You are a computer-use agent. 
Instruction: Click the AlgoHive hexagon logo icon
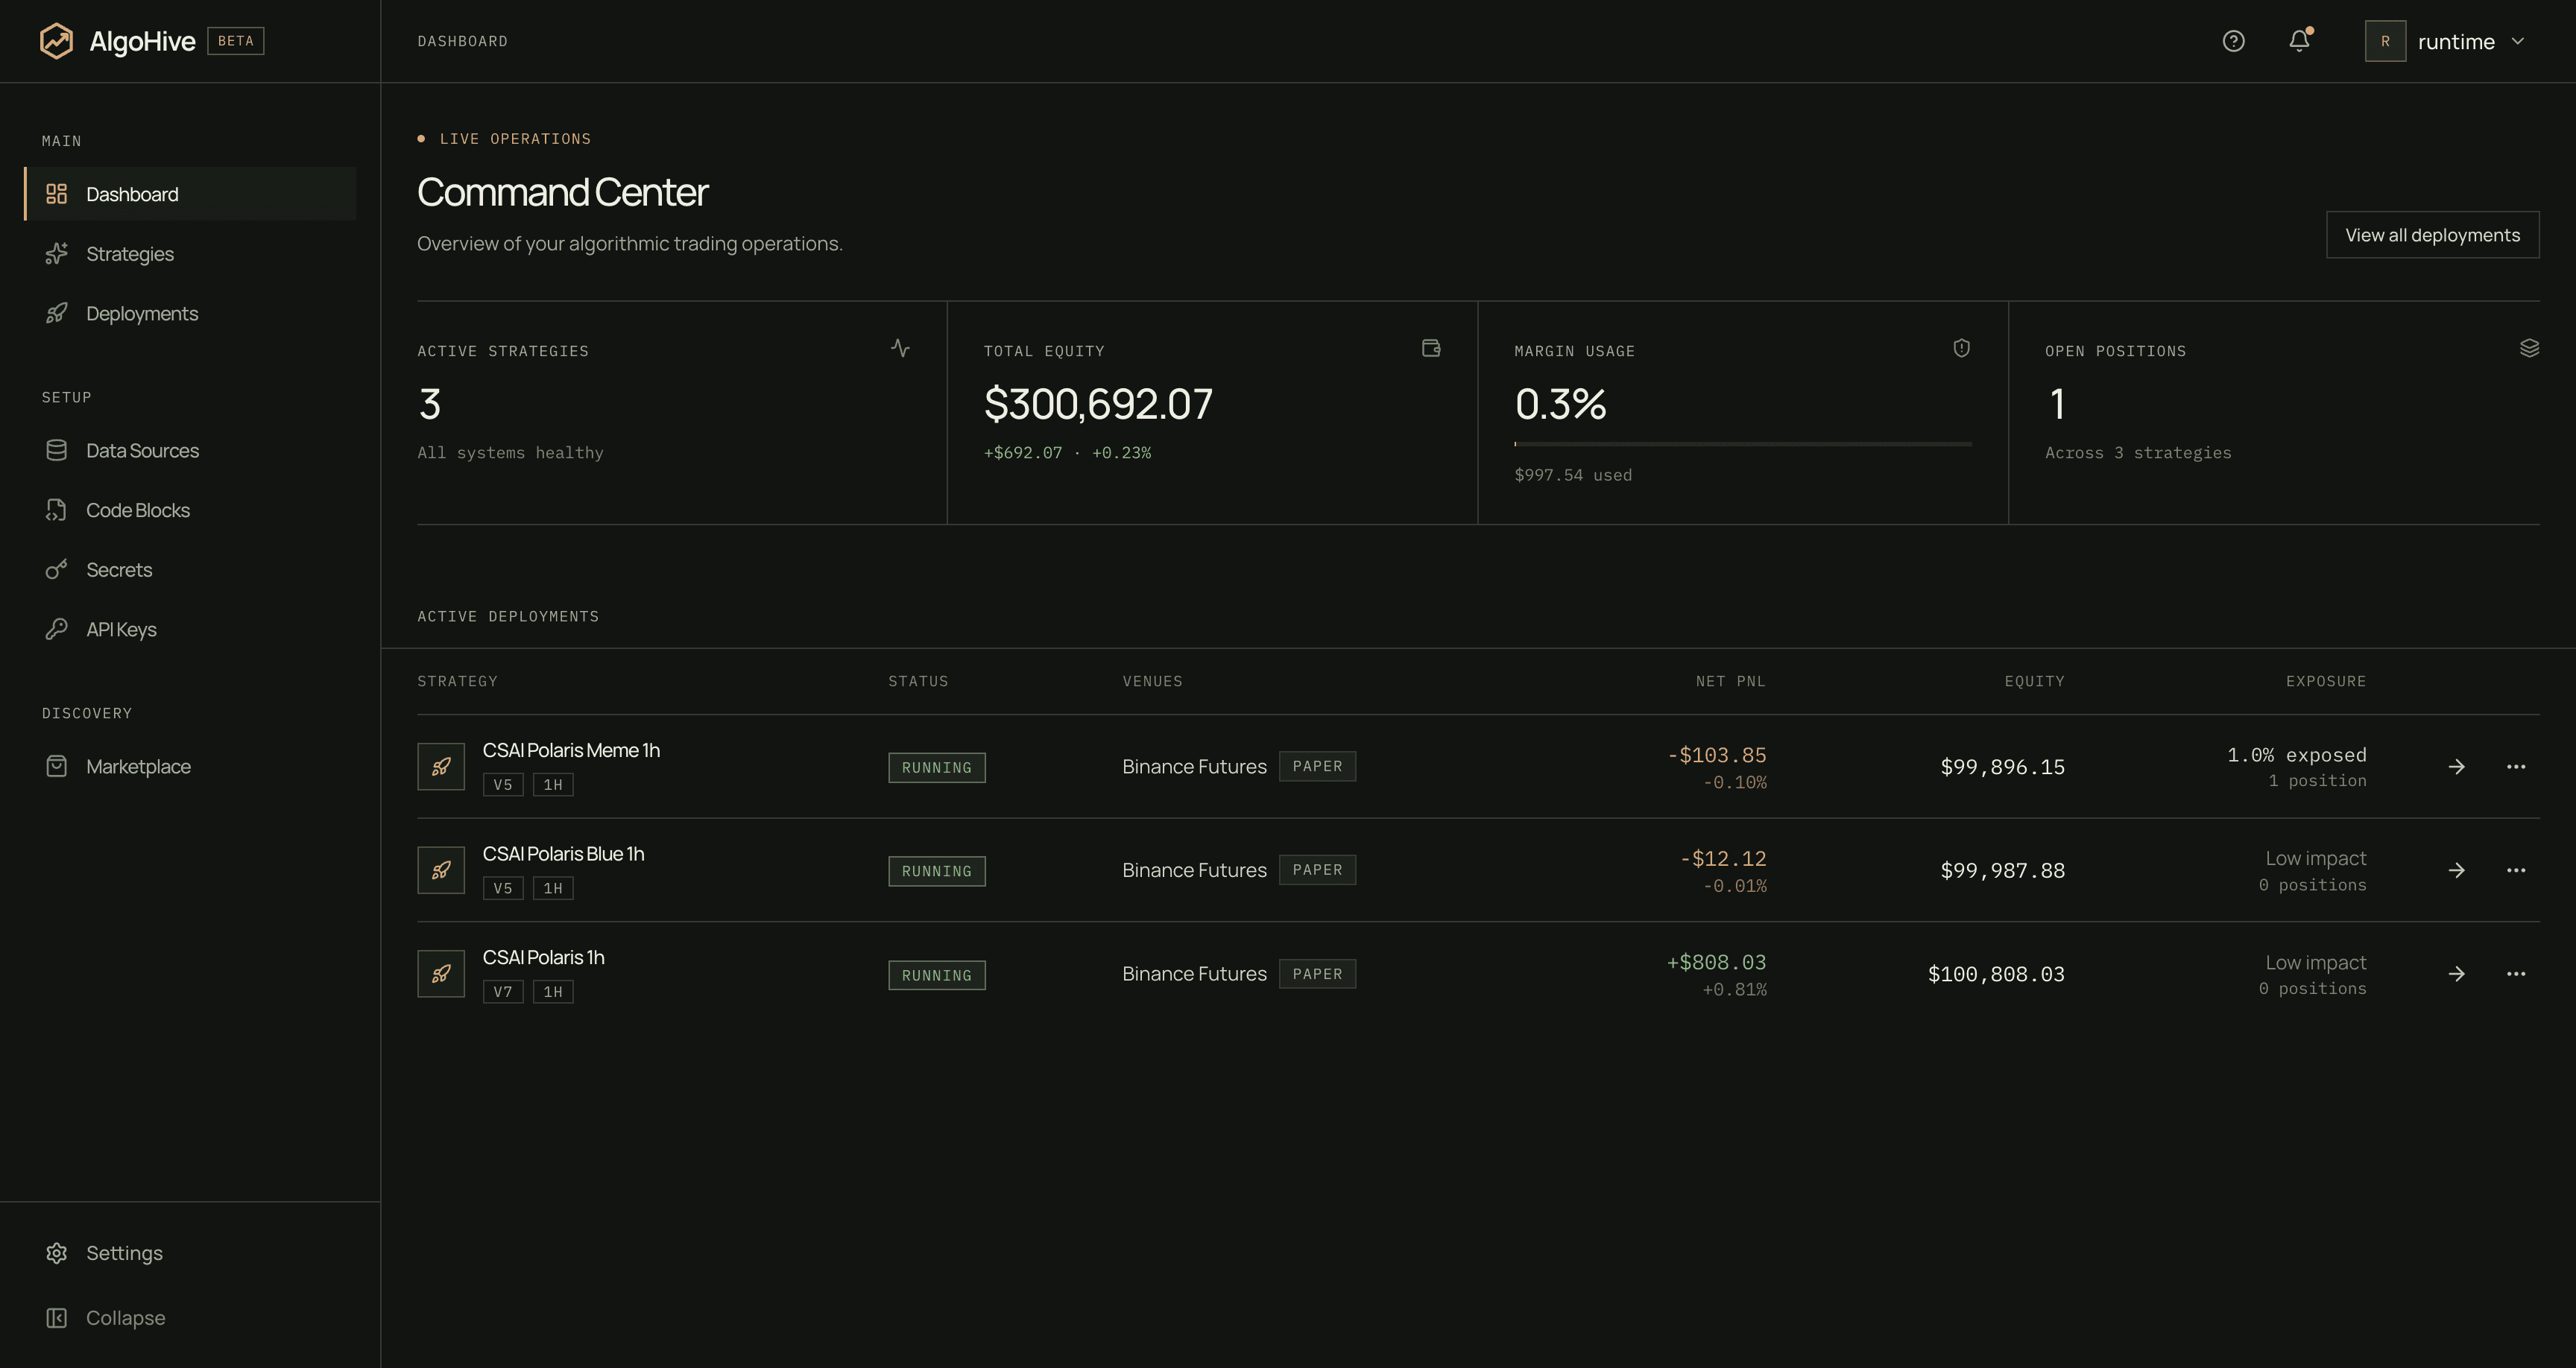pos(56,41)
